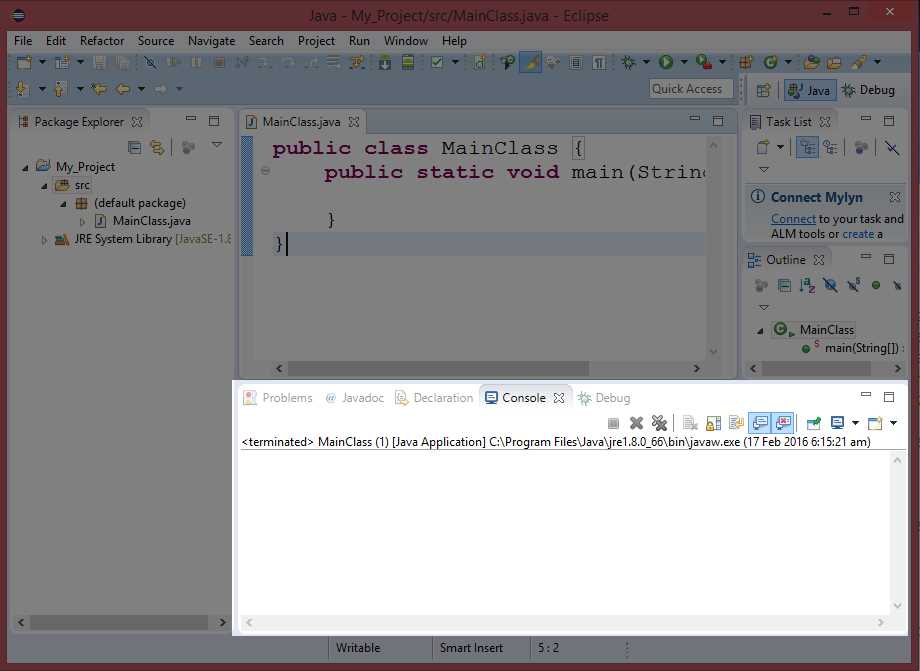Click Remove Launch in Console toolbar
Viewport: 920px width, 671px height.
coord(636,422)
